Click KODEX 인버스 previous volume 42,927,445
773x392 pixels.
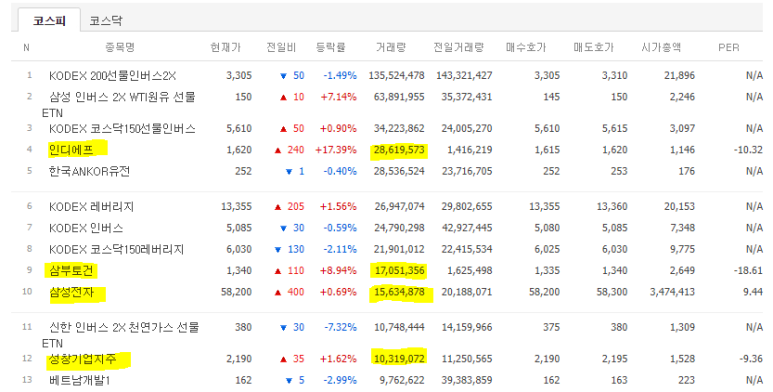pos(466,228)
